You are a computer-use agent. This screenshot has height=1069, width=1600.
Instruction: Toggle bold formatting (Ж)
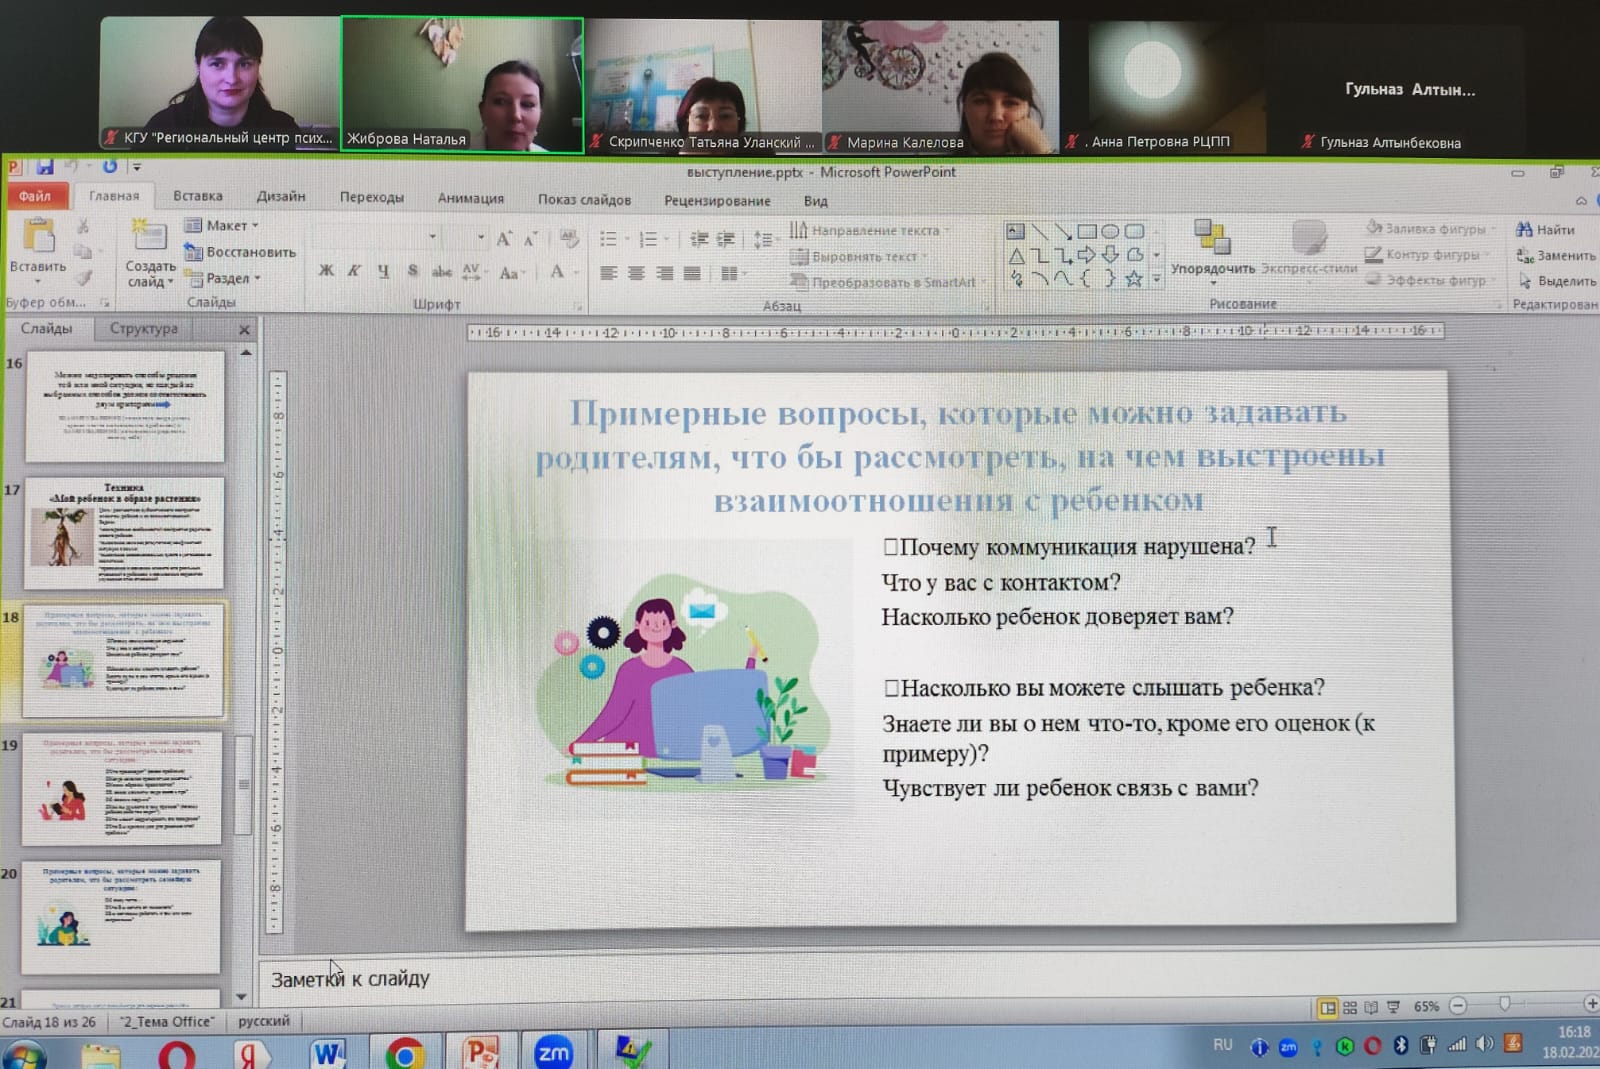[x=326, y=271]
